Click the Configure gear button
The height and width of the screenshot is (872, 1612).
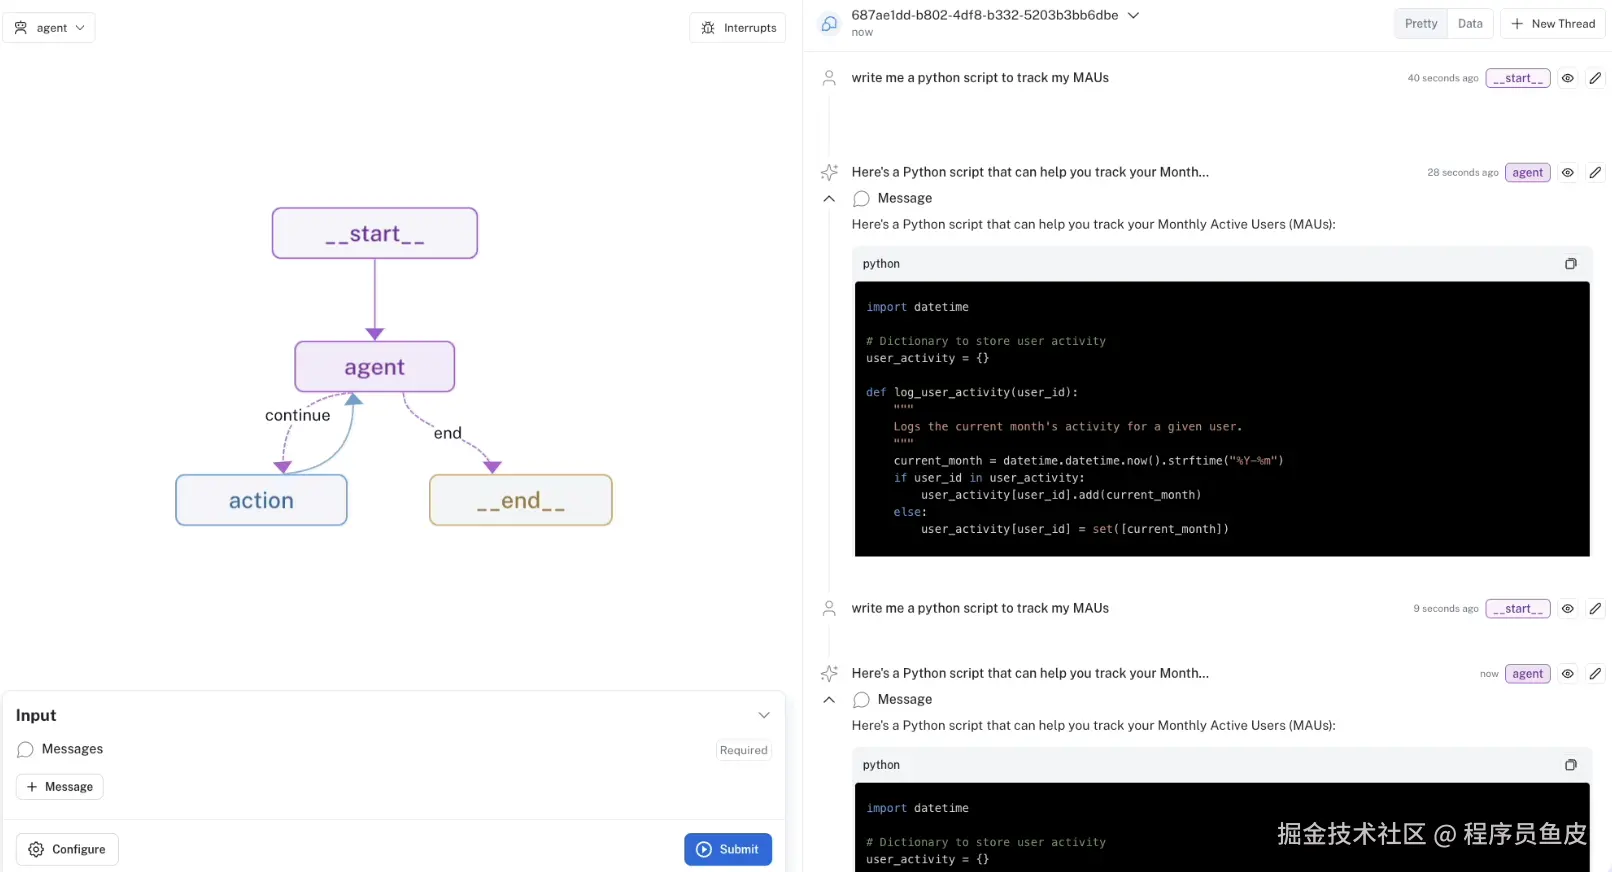(67, 849)
